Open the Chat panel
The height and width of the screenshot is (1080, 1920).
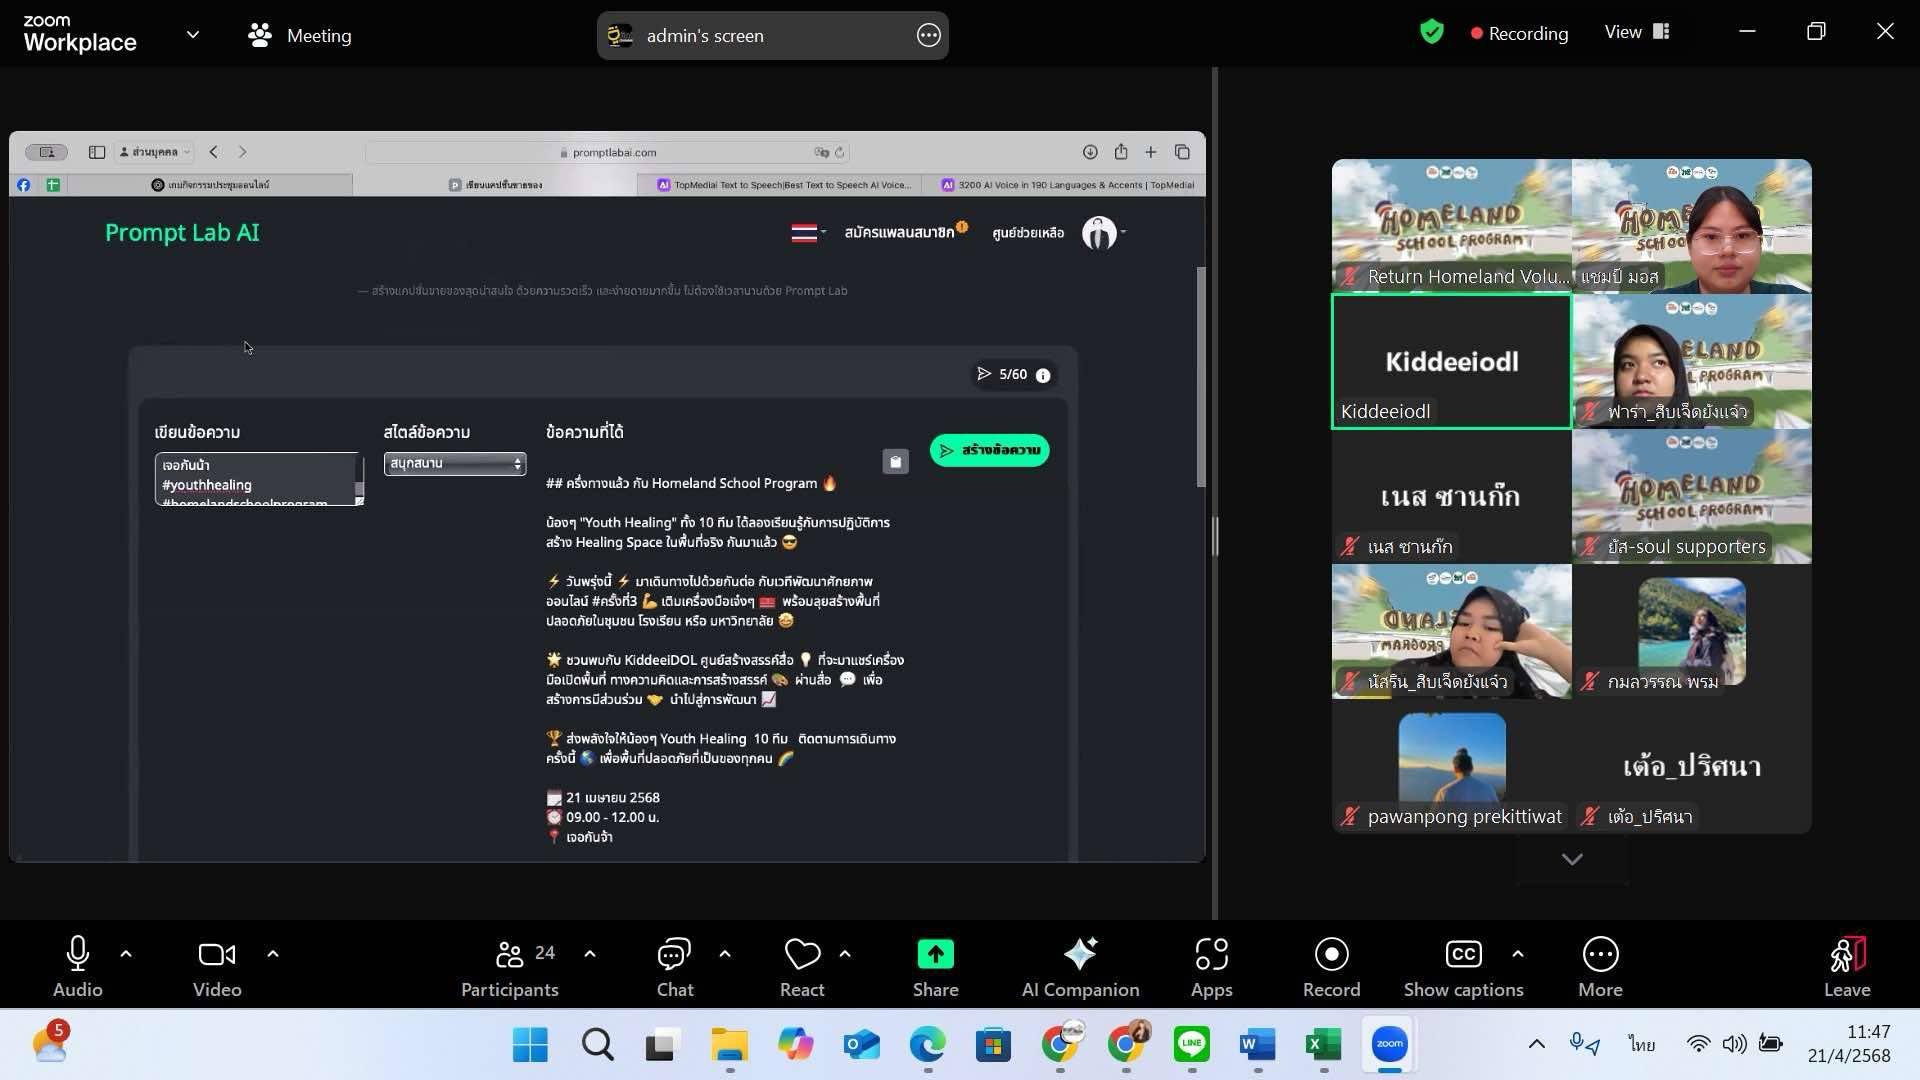coord(674,966)
